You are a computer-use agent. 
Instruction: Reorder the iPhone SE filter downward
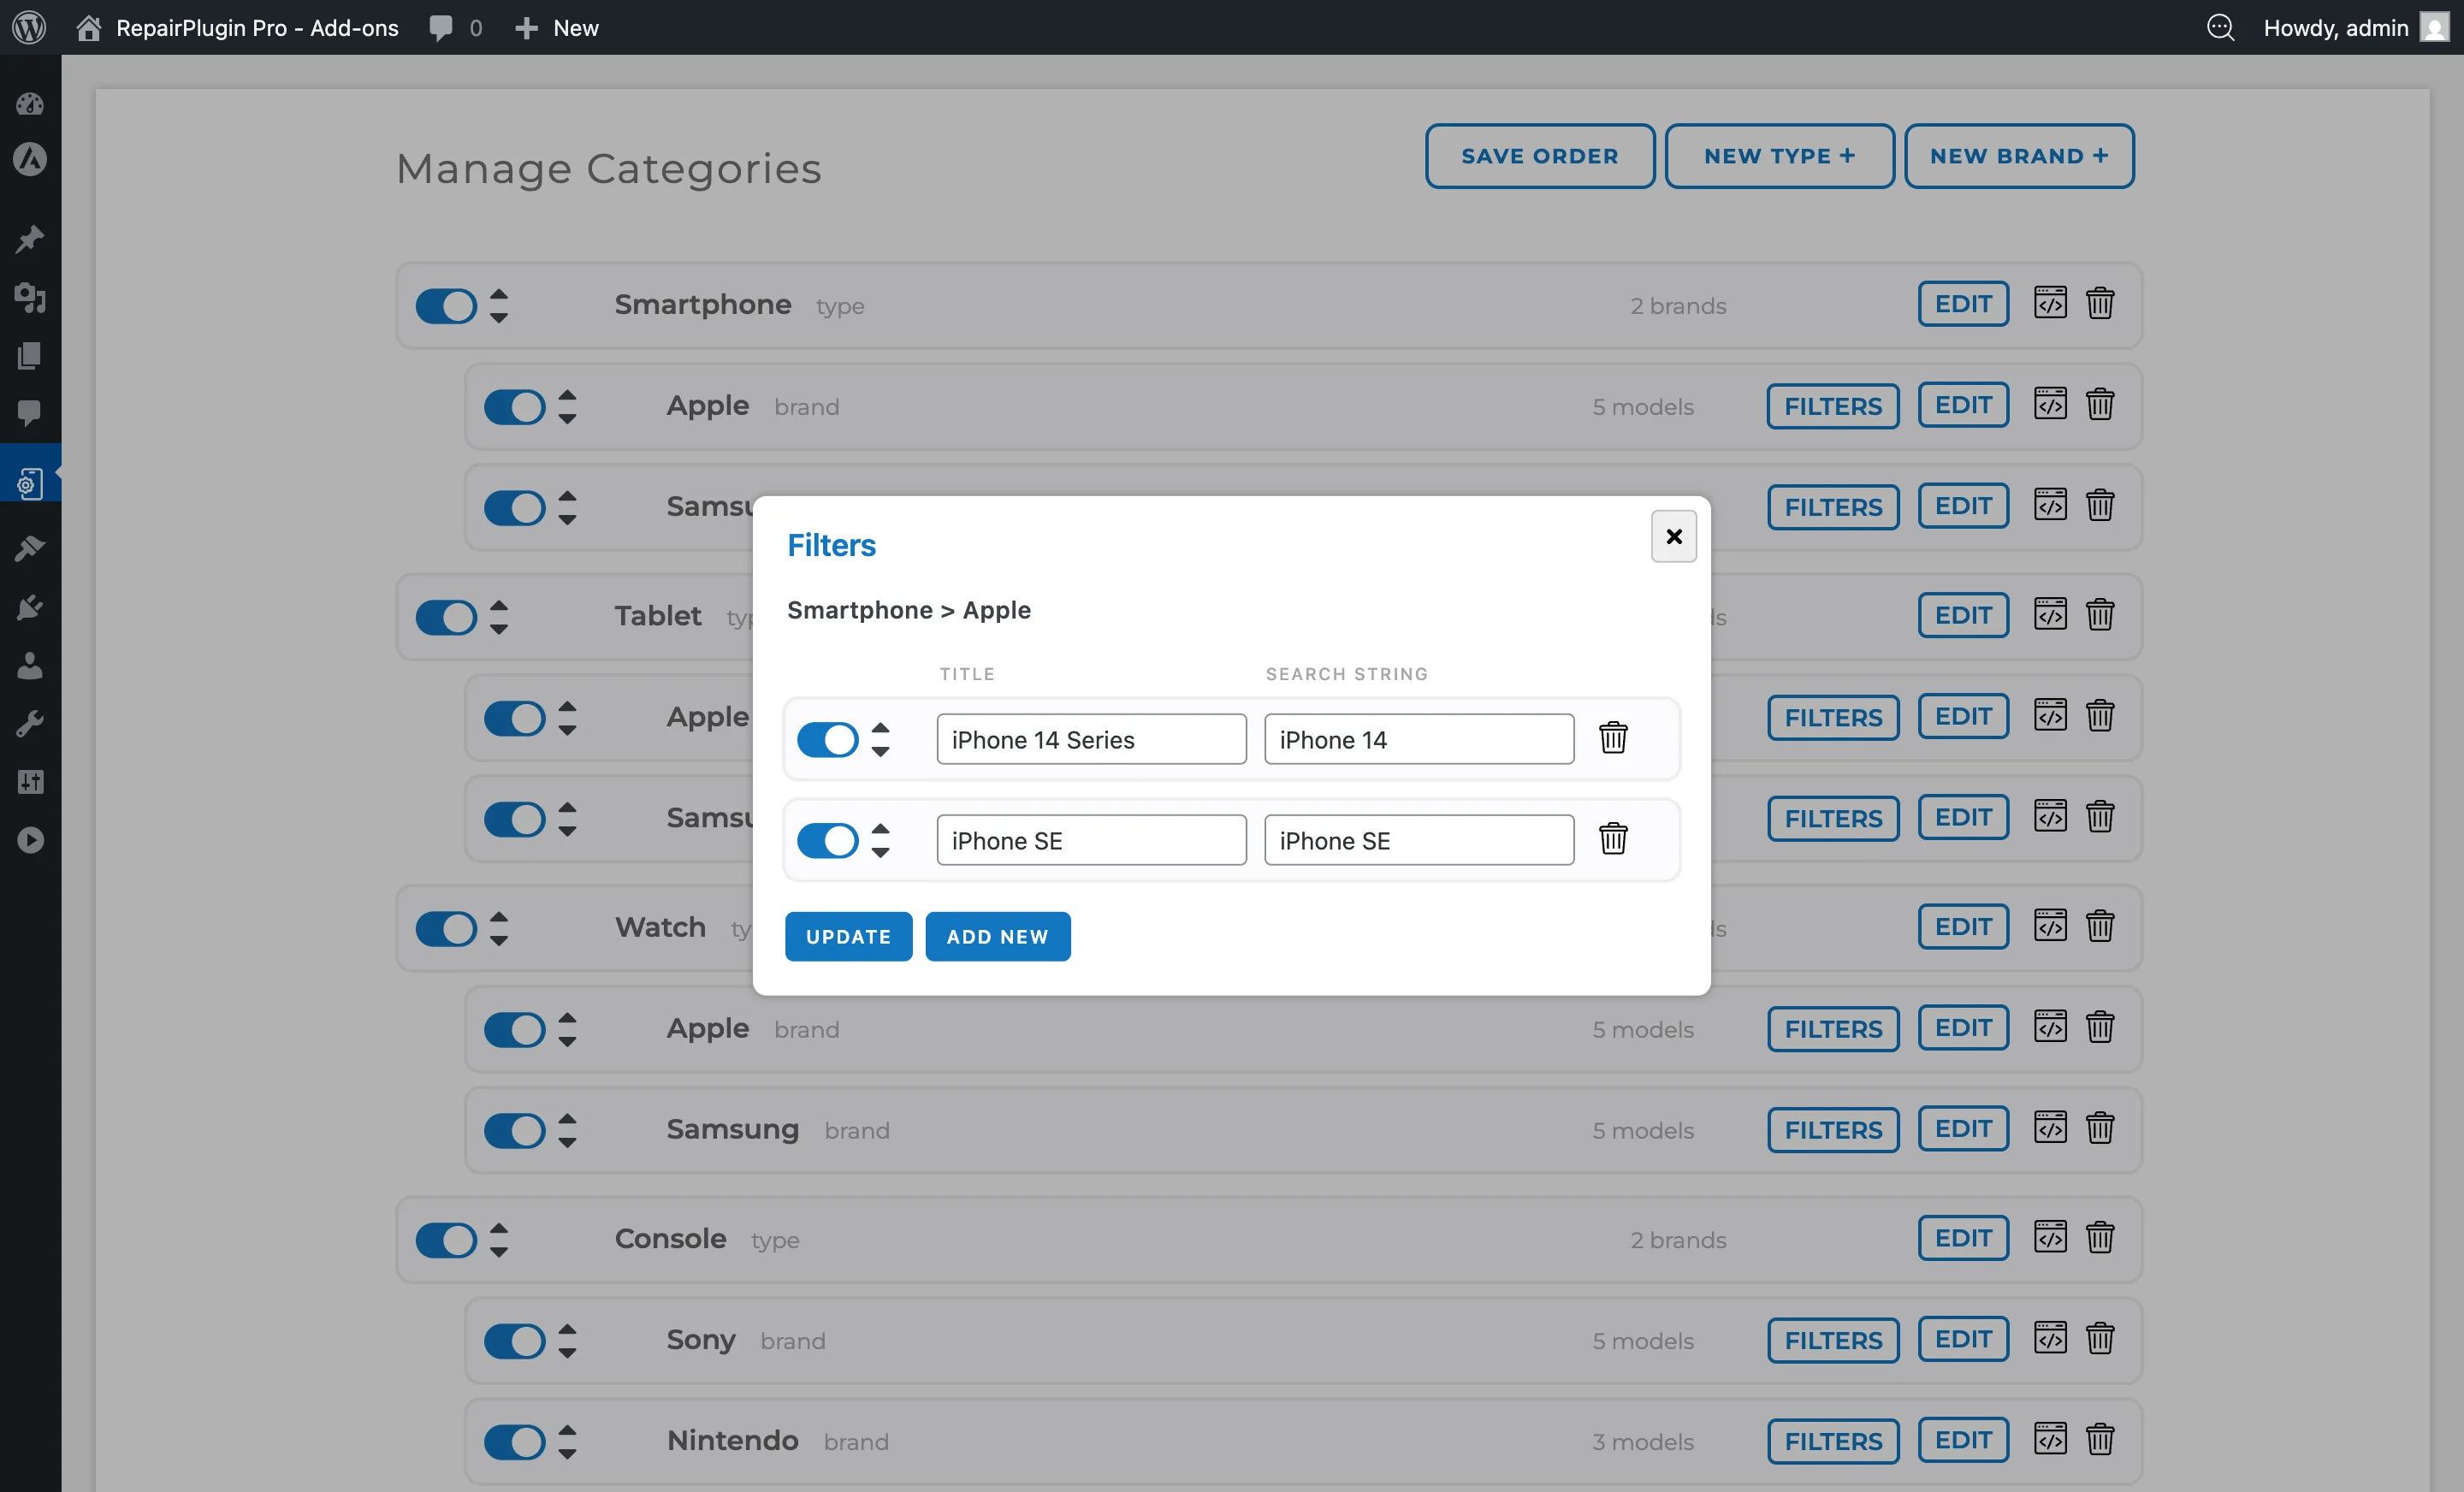tap(881, 851)
